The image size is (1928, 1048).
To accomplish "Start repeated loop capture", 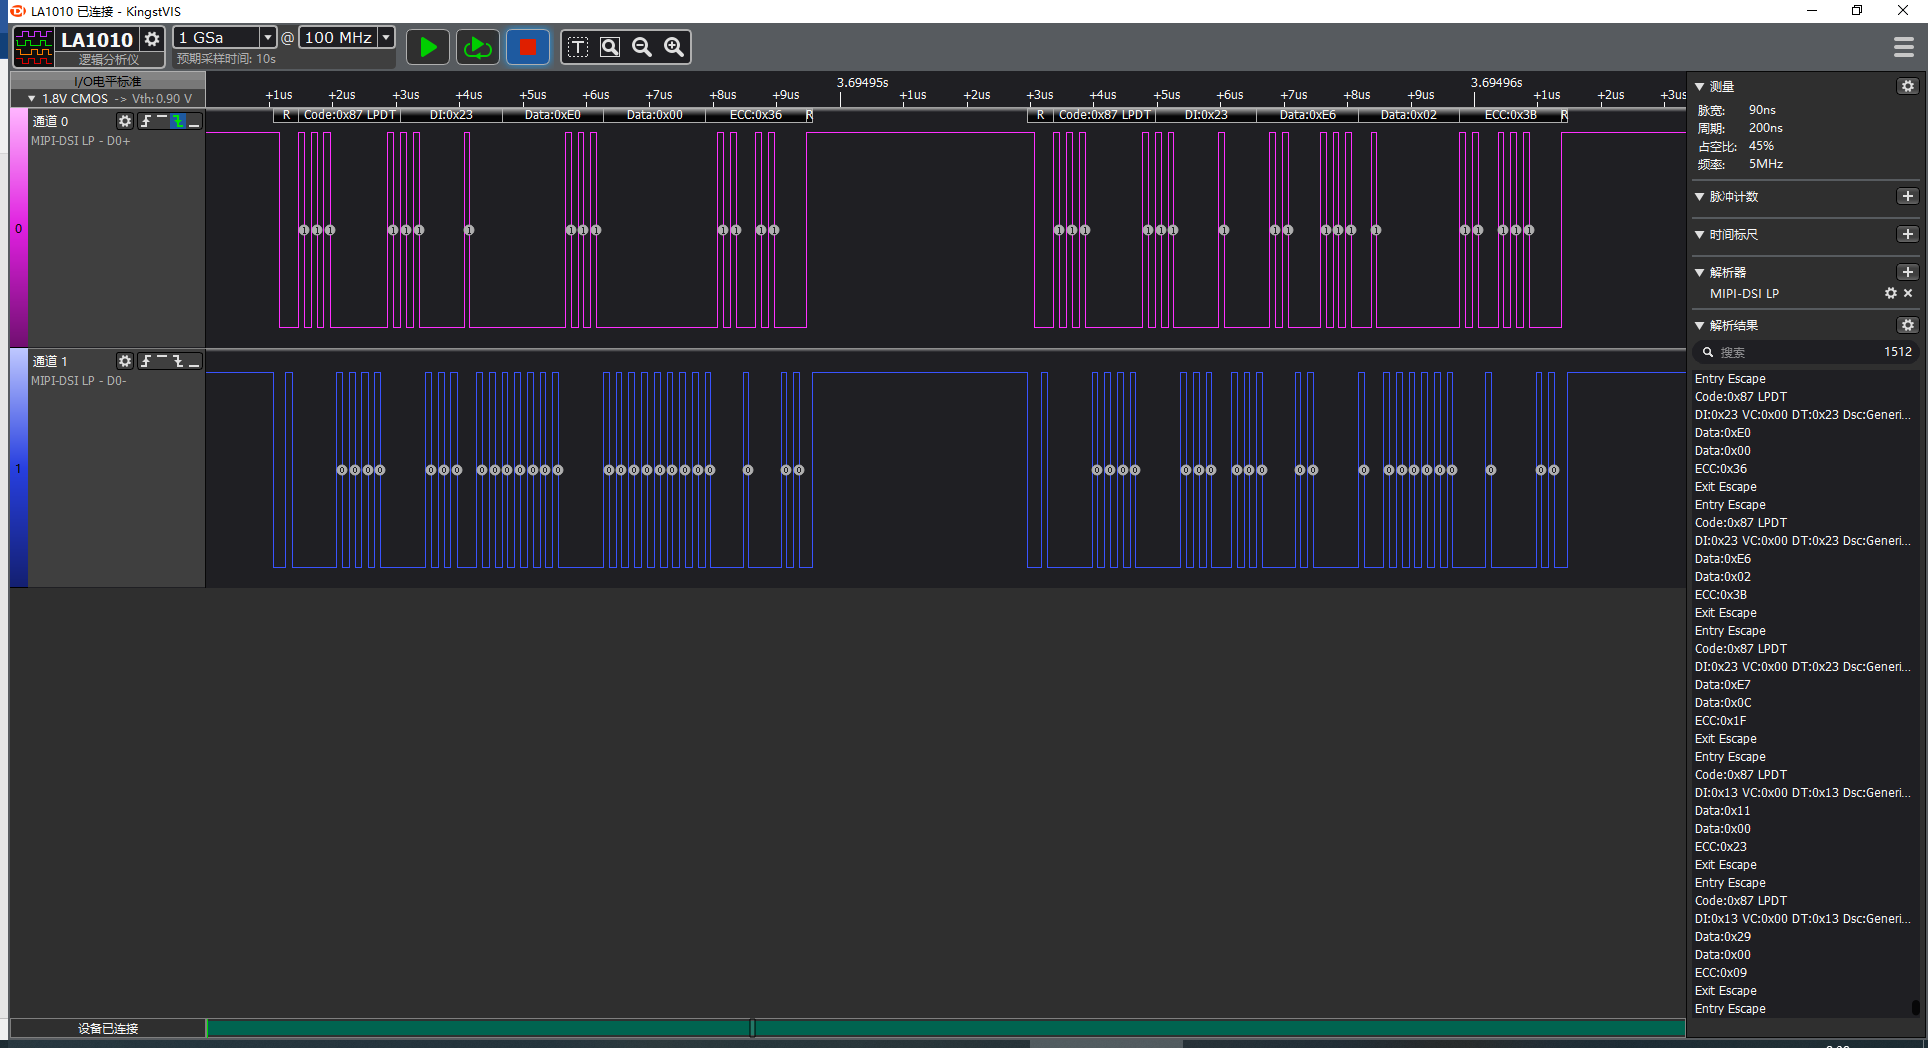I will (x=478, y=47).
